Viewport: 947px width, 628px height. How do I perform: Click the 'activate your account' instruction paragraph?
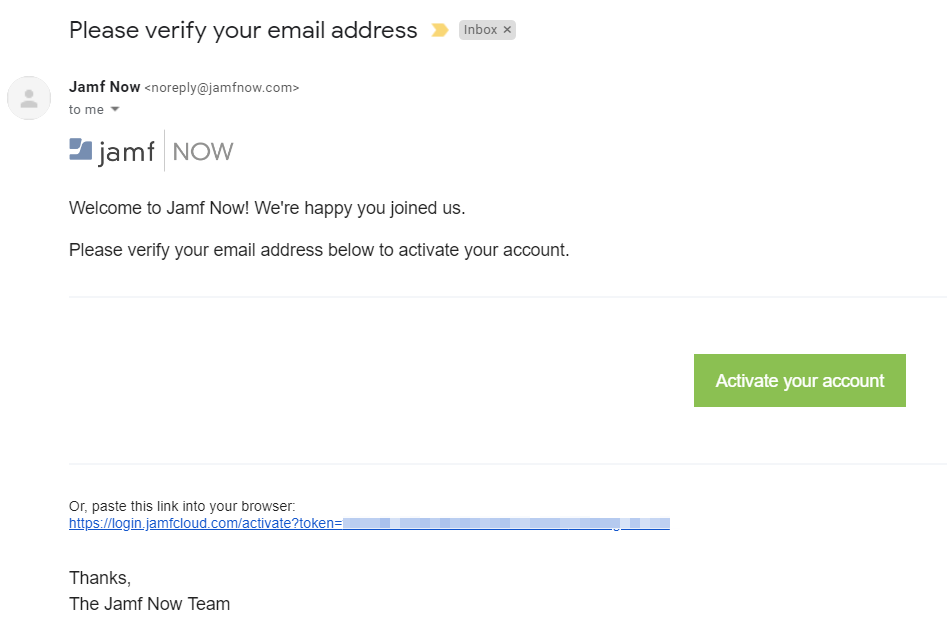click(x=319, y=250)
